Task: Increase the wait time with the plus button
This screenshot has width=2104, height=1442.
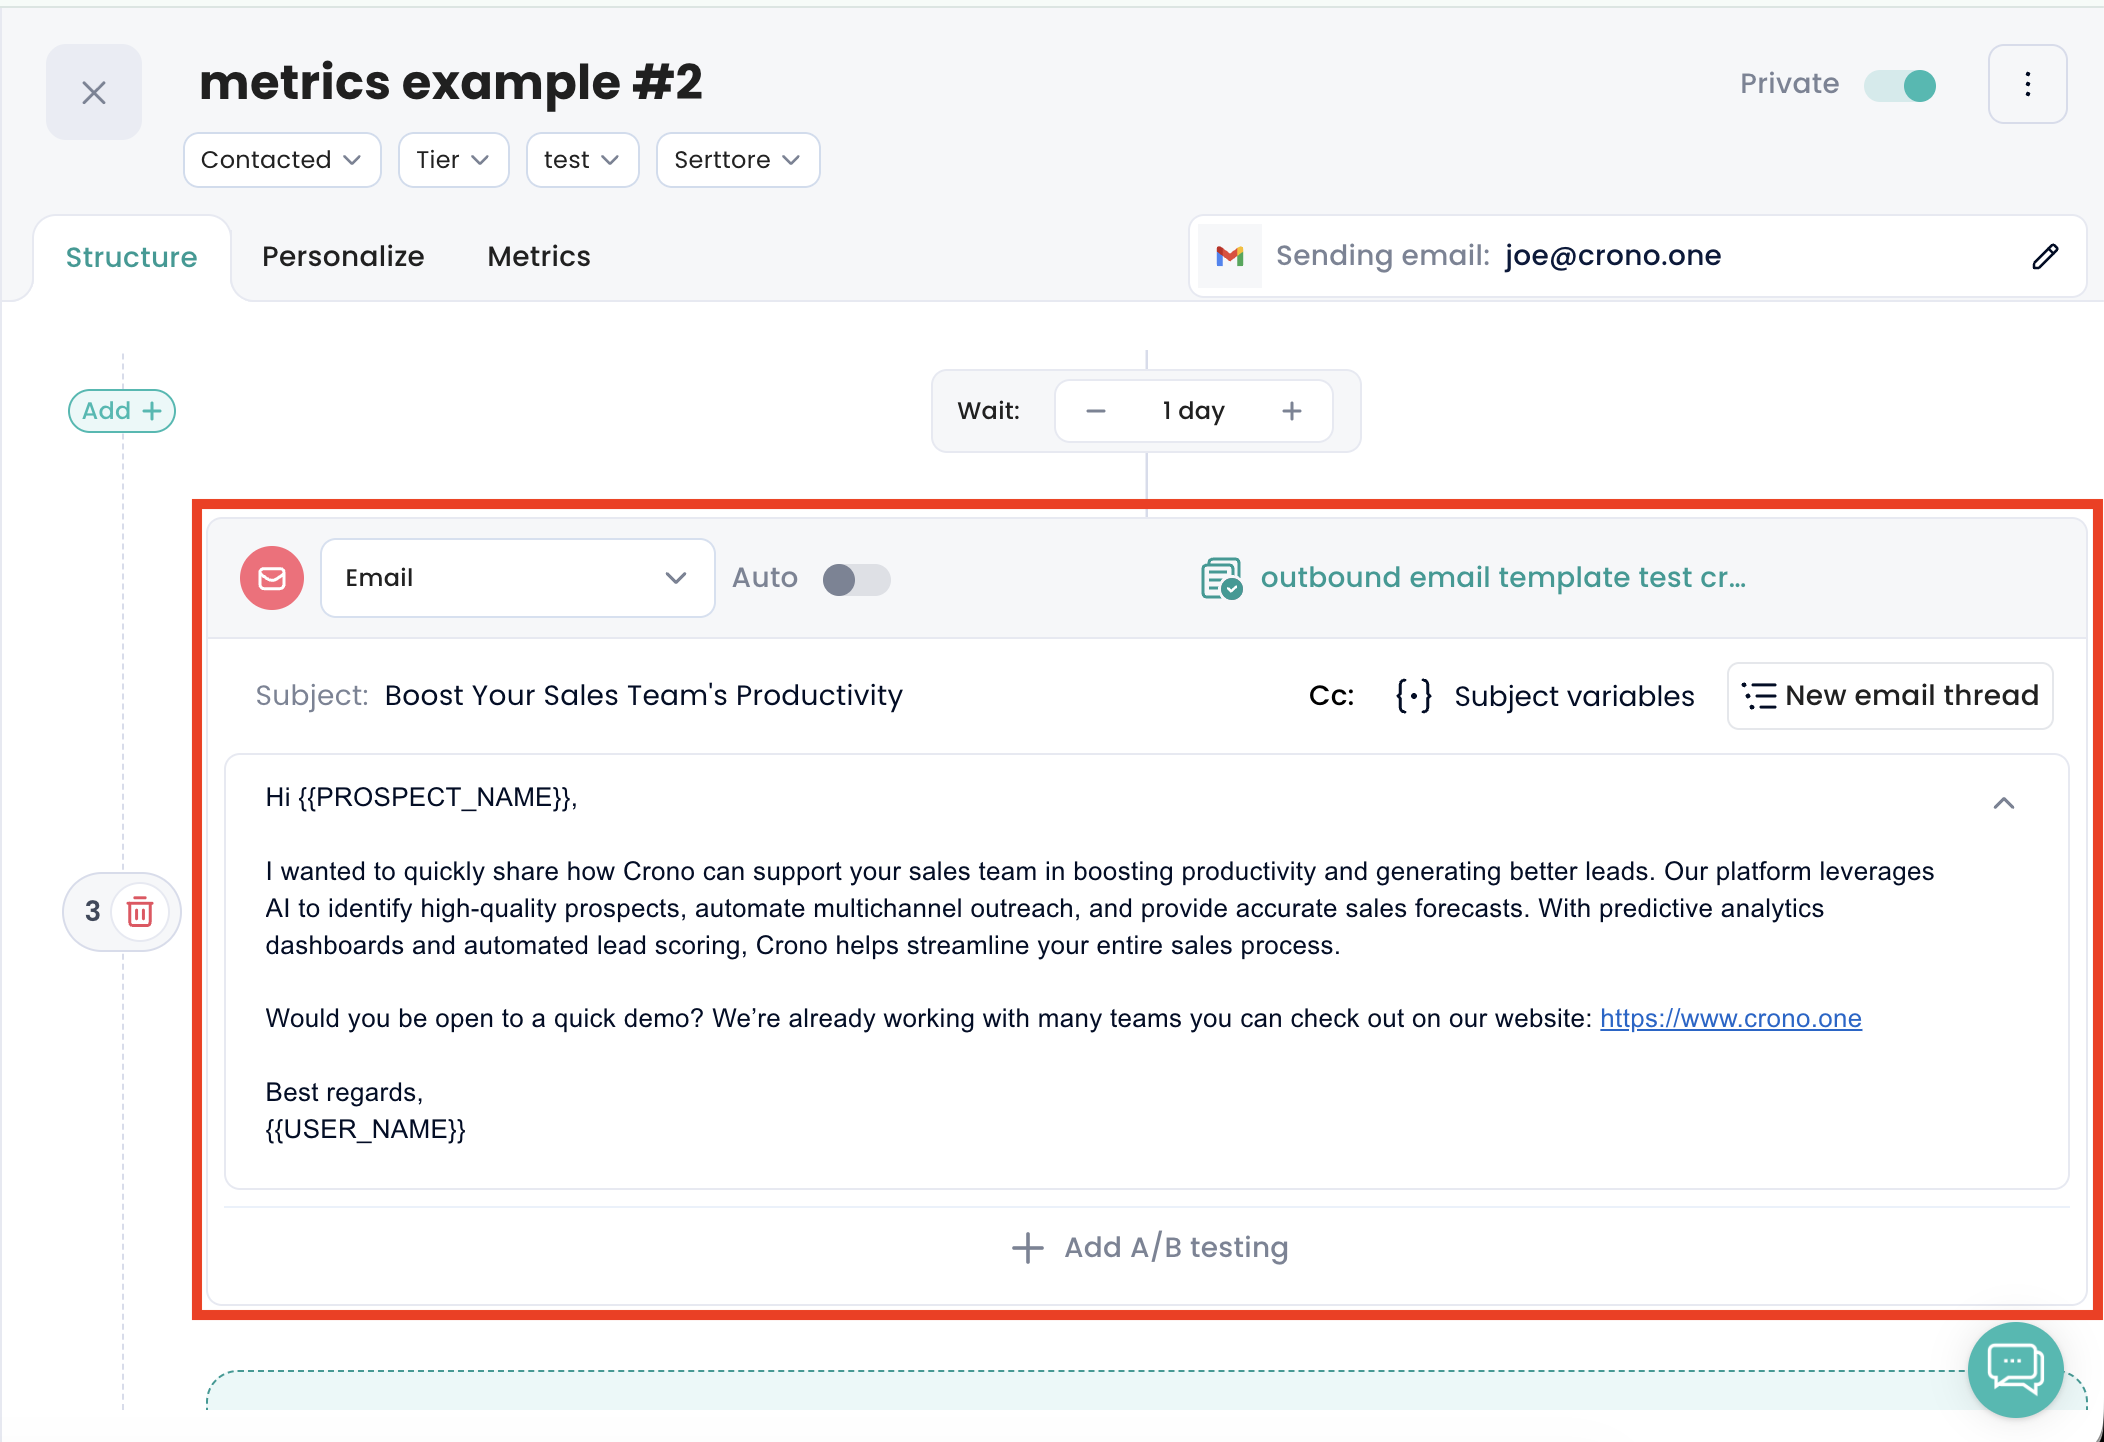Action: click(1292, 411)
